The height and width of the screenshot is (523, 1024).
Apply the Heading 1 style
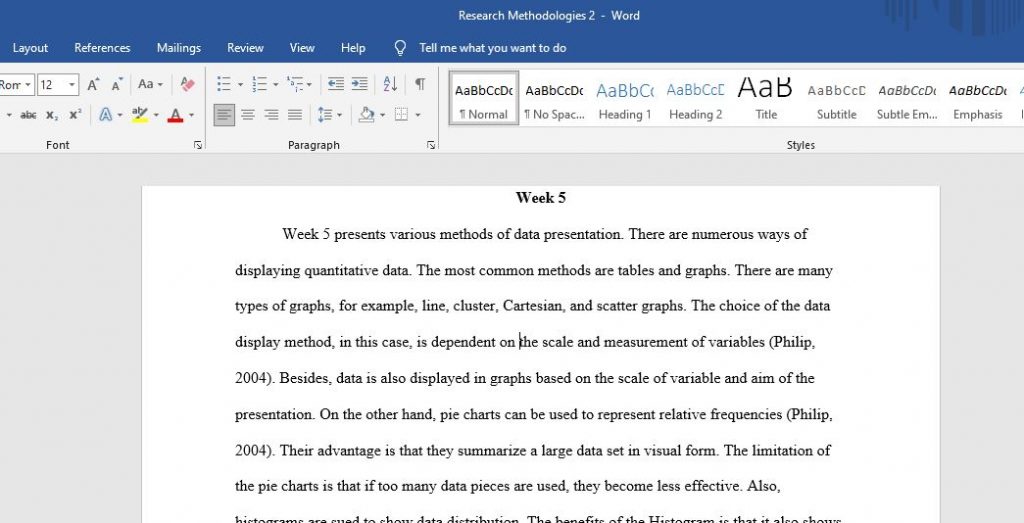pyautogui.click(x=625, y=99)
